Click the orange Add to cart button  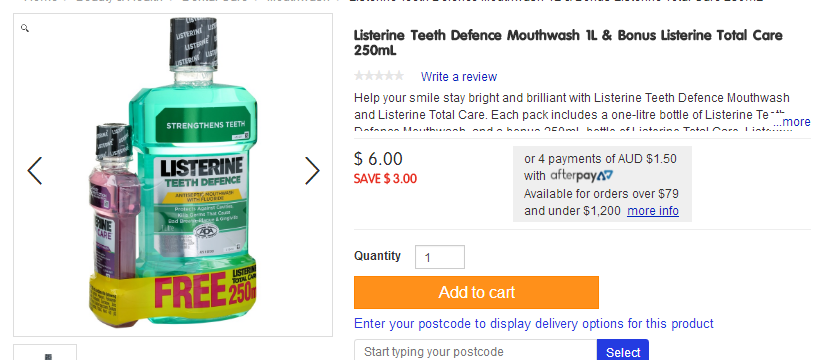[x=476, y=292]
